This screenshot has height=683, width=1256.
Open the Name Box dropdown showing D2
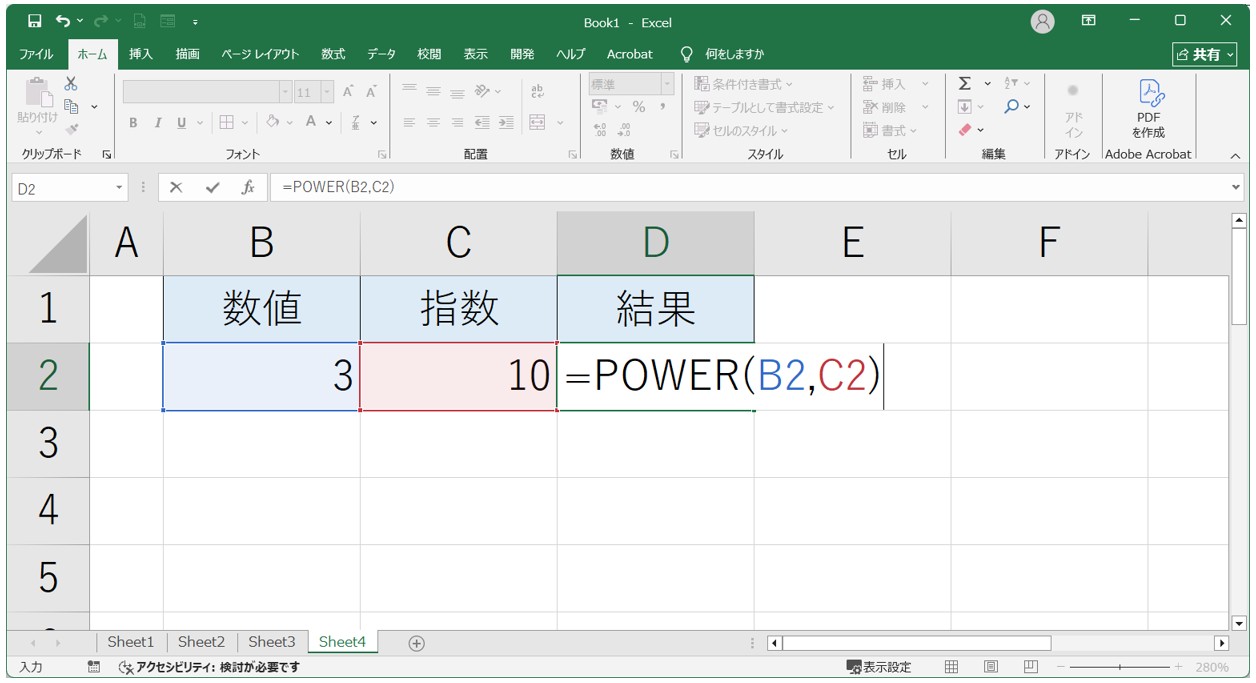pos(120,188)
